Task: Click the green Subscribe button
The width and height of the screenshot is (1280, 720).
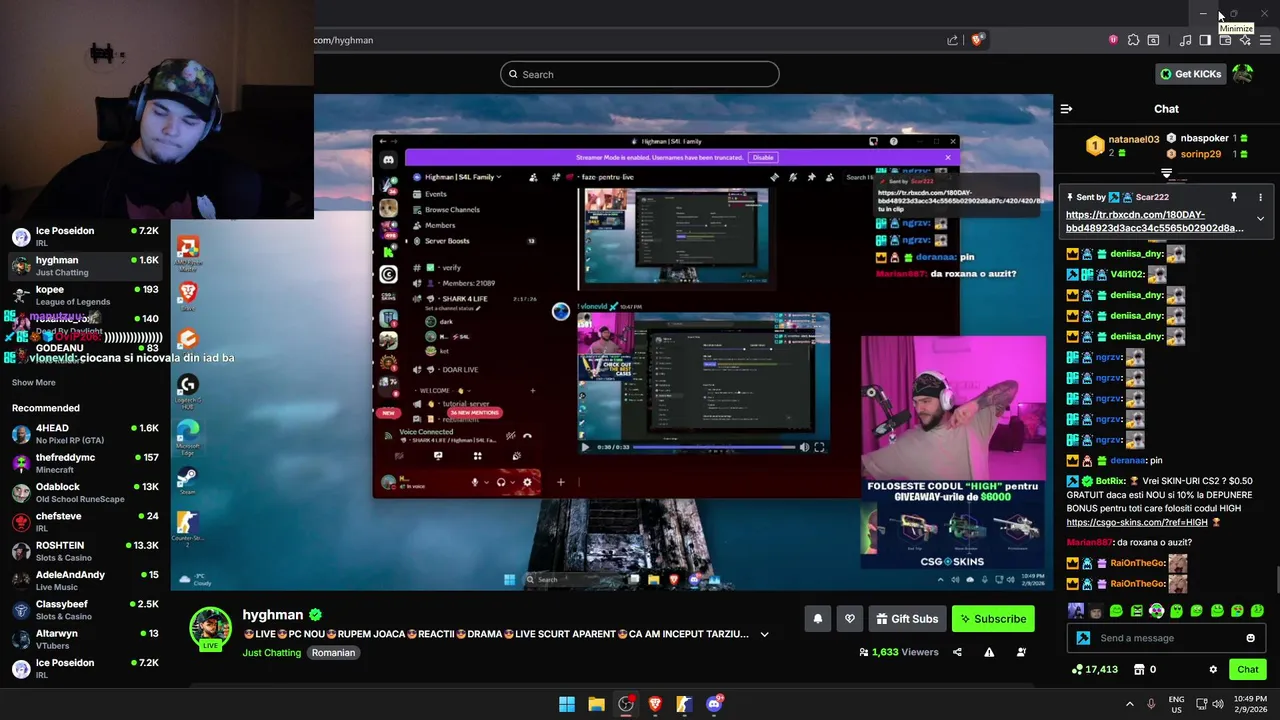Action: click(x=993, y=619)
